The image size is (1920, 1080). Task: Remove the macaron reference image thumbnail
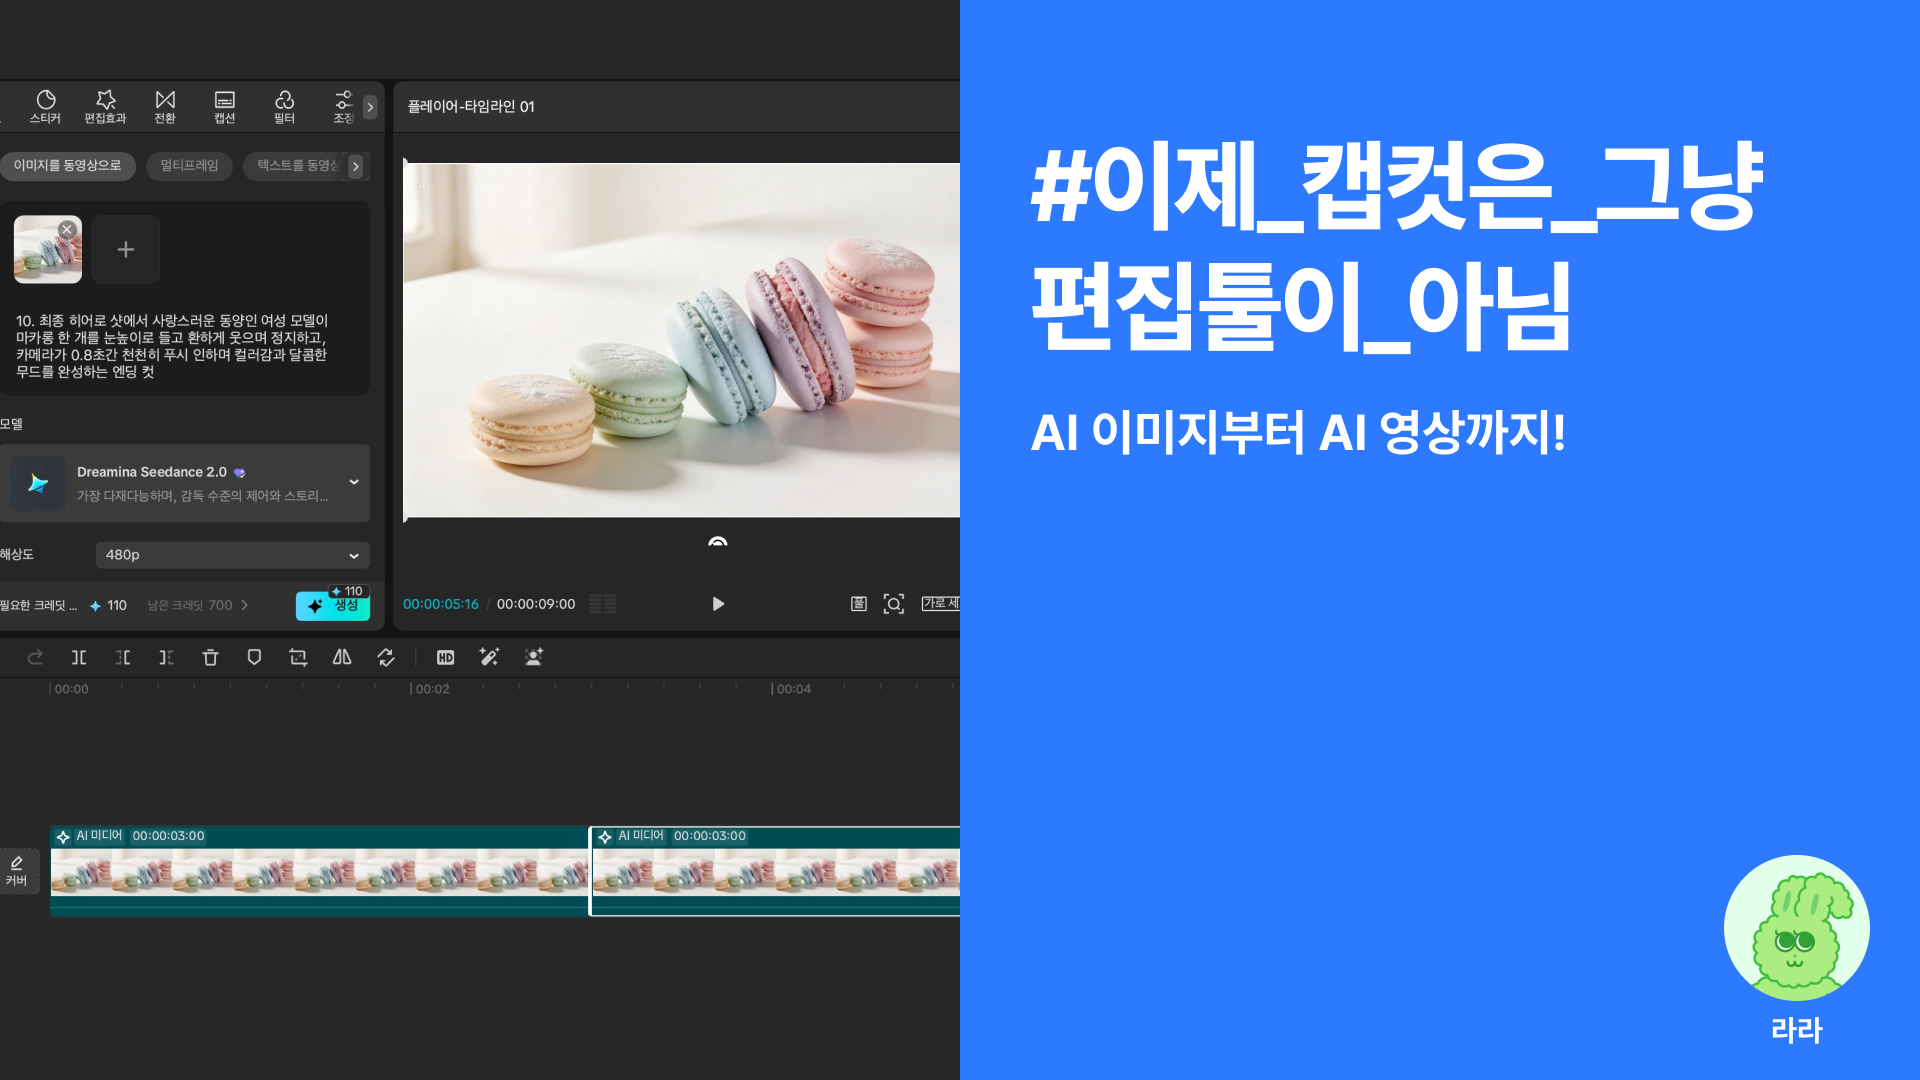point(67,229)
